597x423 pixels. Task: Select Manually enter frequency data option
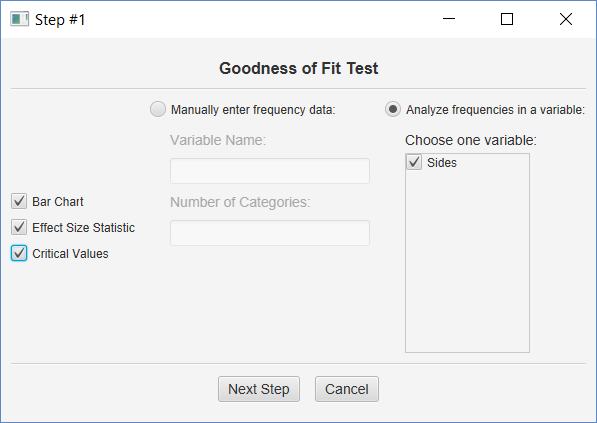158,109
